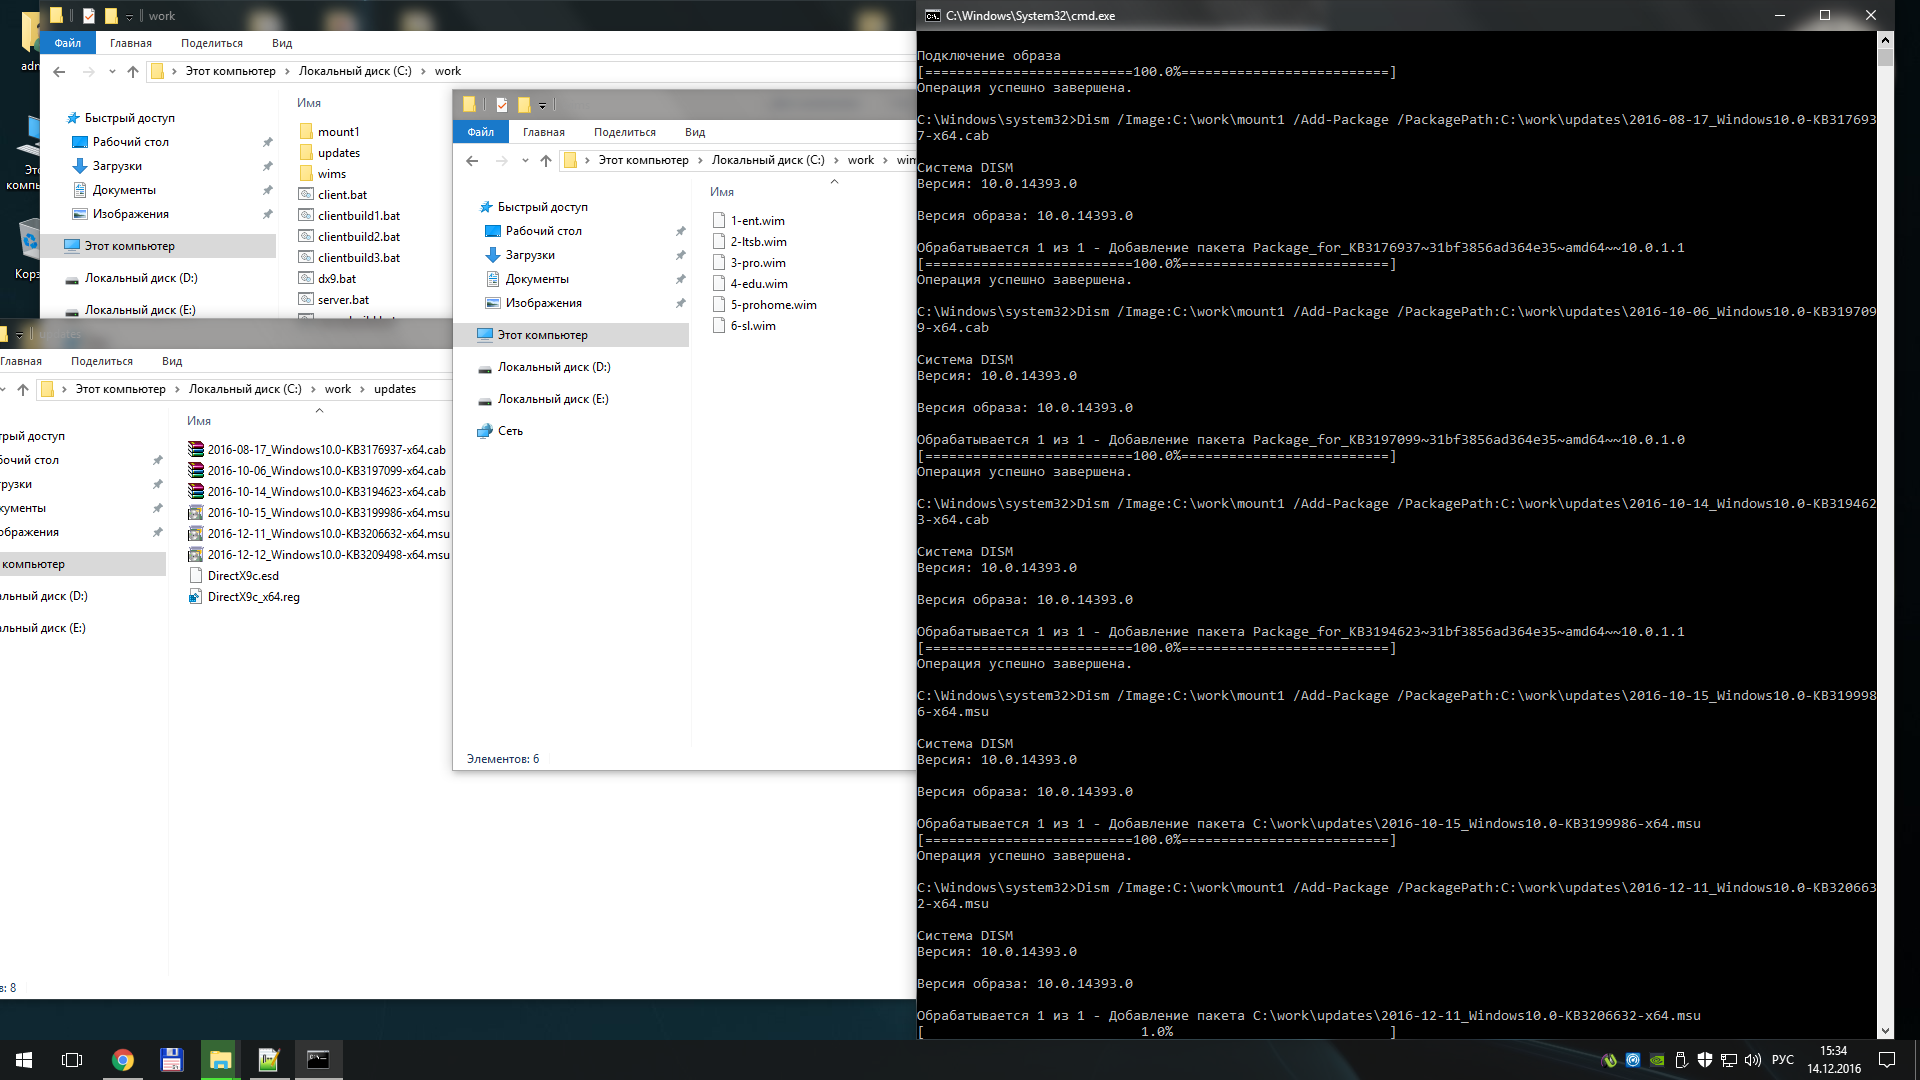Image resolution: width=1920 pixels, height=1080 pixels.
Task: Select Локальный диск (D:) in wims window sidebar
Action: click(544, 367)
